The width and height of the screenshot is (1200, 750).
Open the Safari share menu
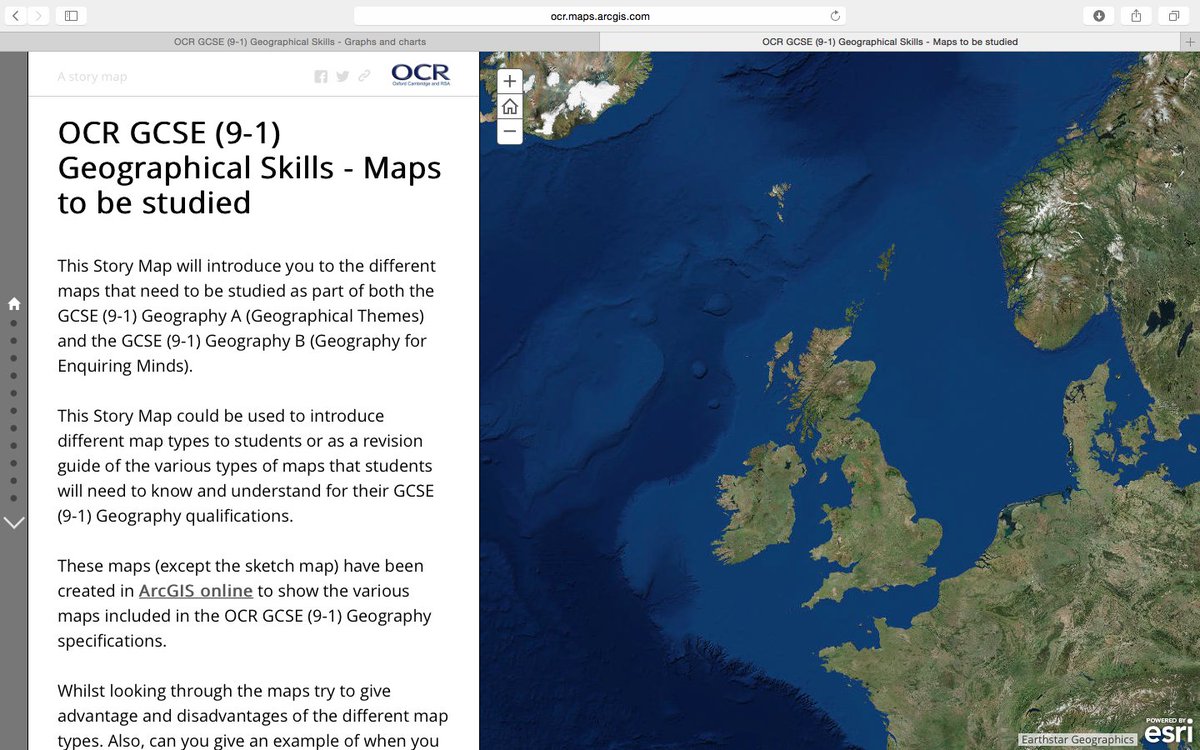pos(1136,15)
